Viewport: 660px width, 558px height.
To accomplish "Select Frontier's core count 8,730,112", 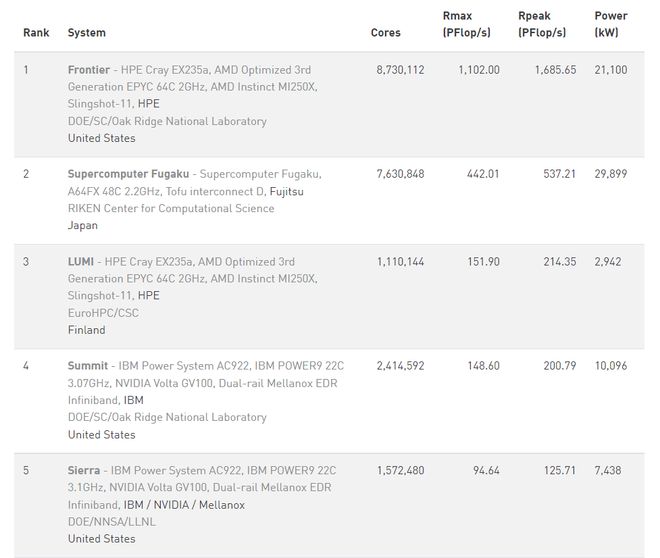I will (x=400, y=70).
